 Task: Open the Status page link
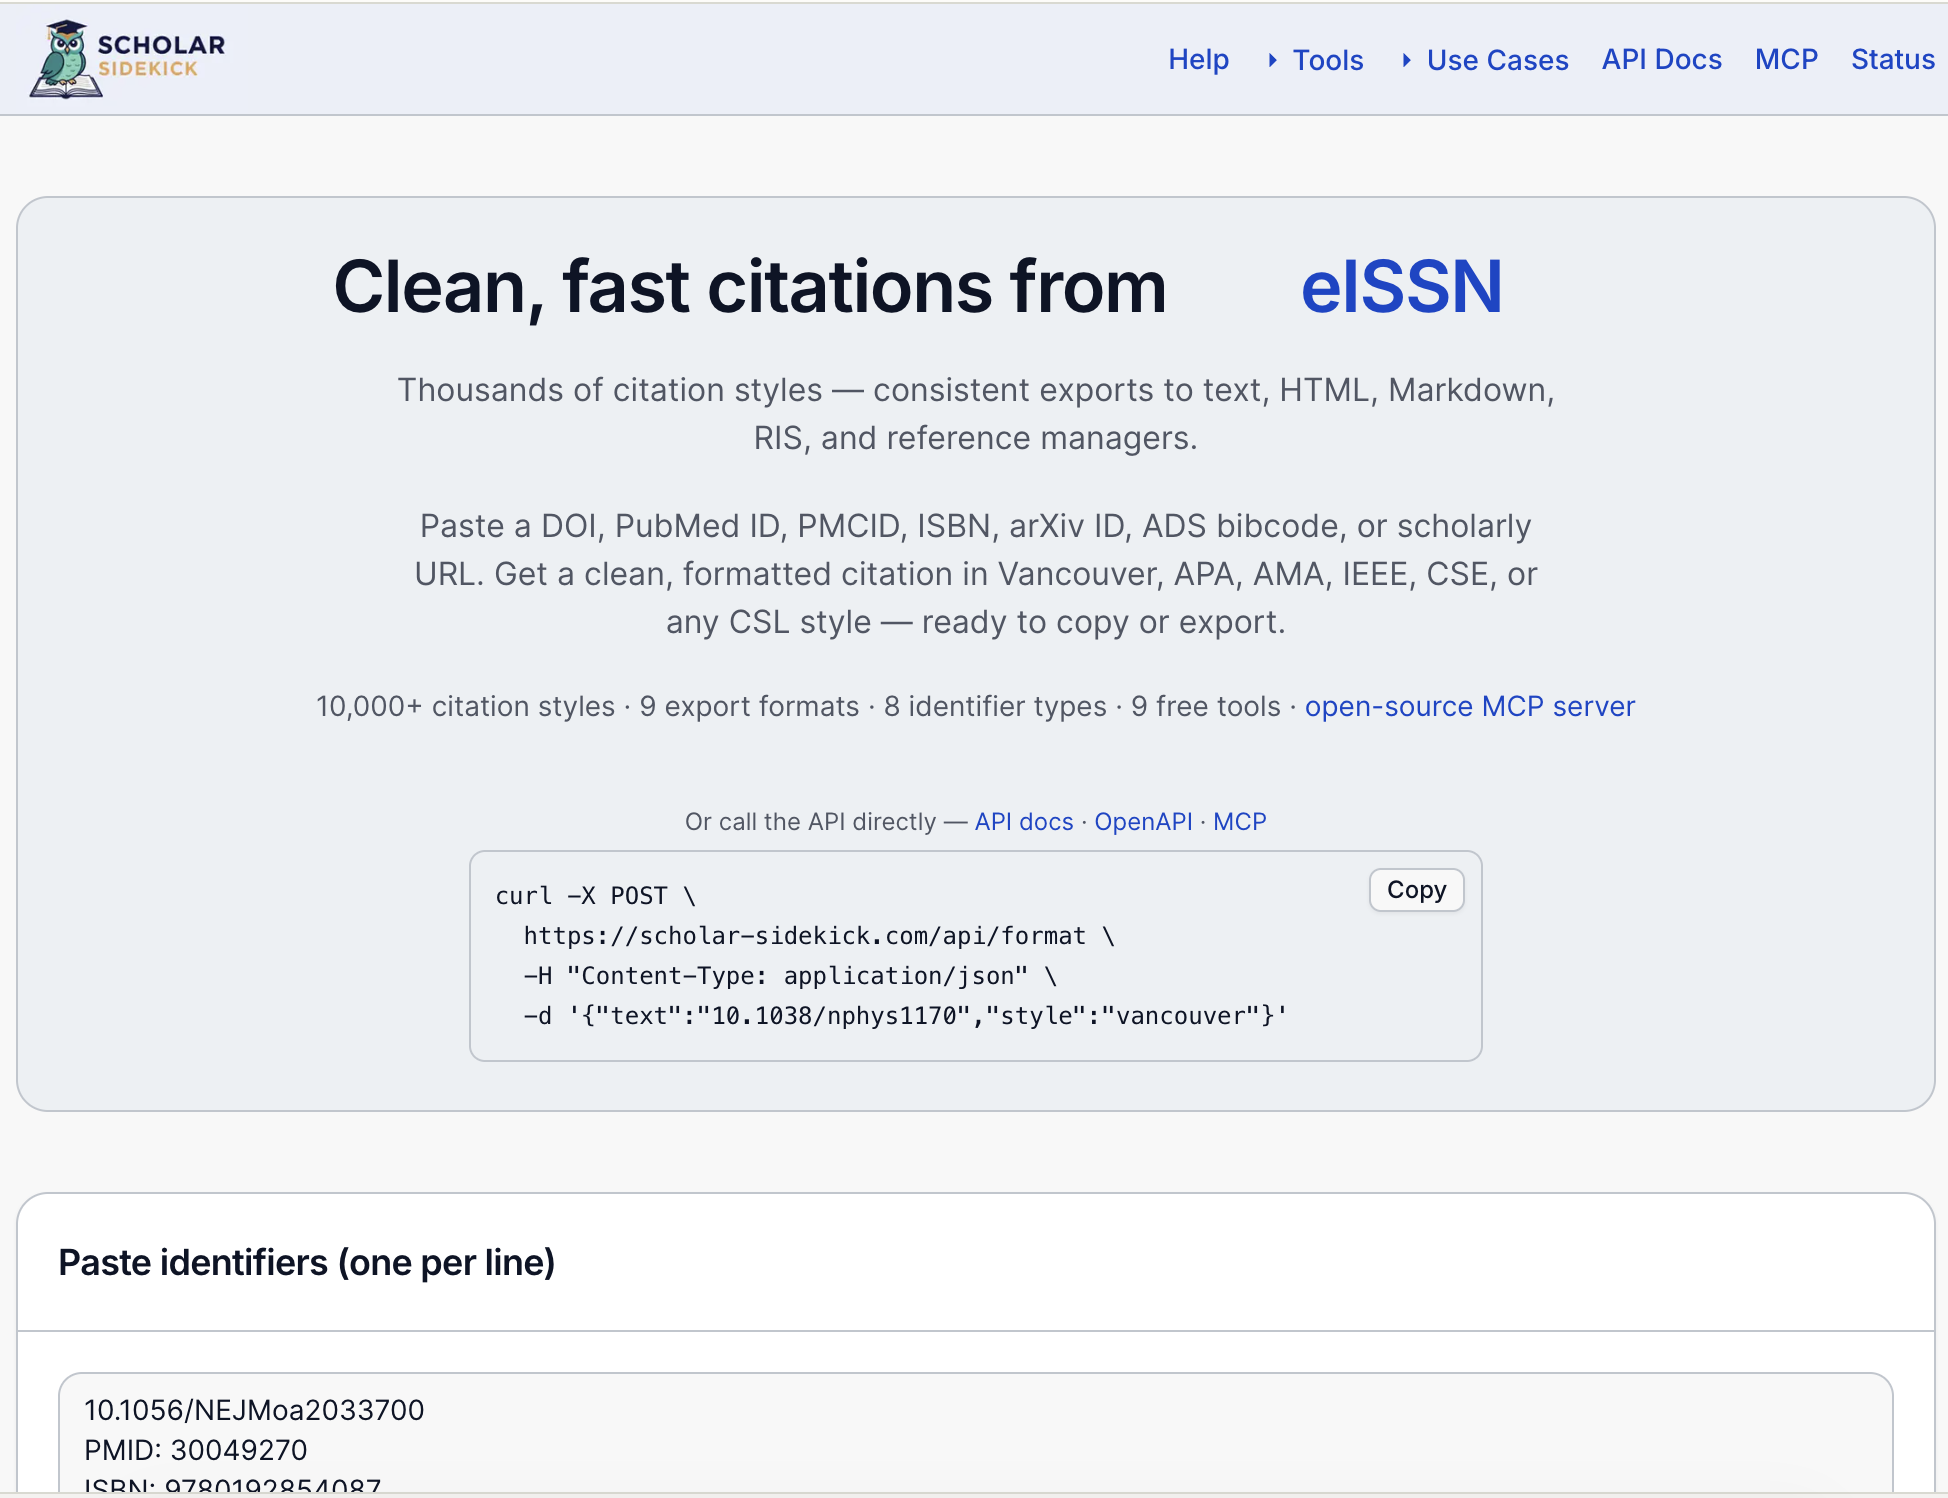point(1893,60)
